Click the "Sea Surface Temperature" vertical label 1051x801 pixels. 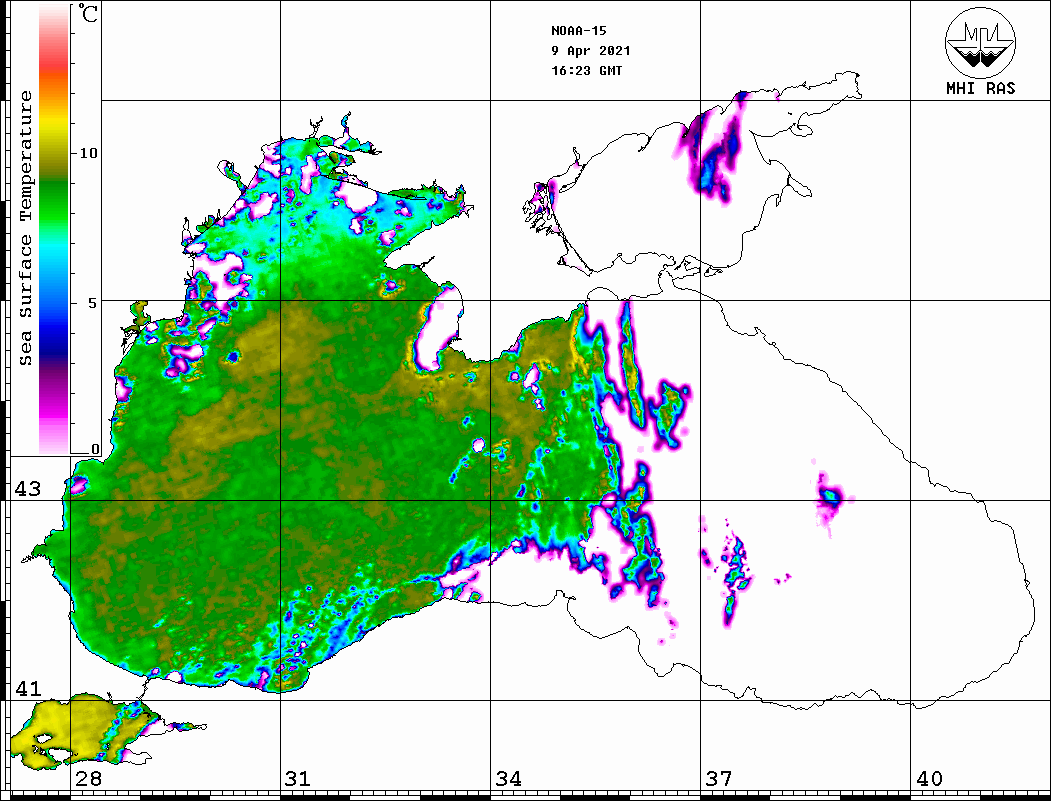tap(25, 228)
